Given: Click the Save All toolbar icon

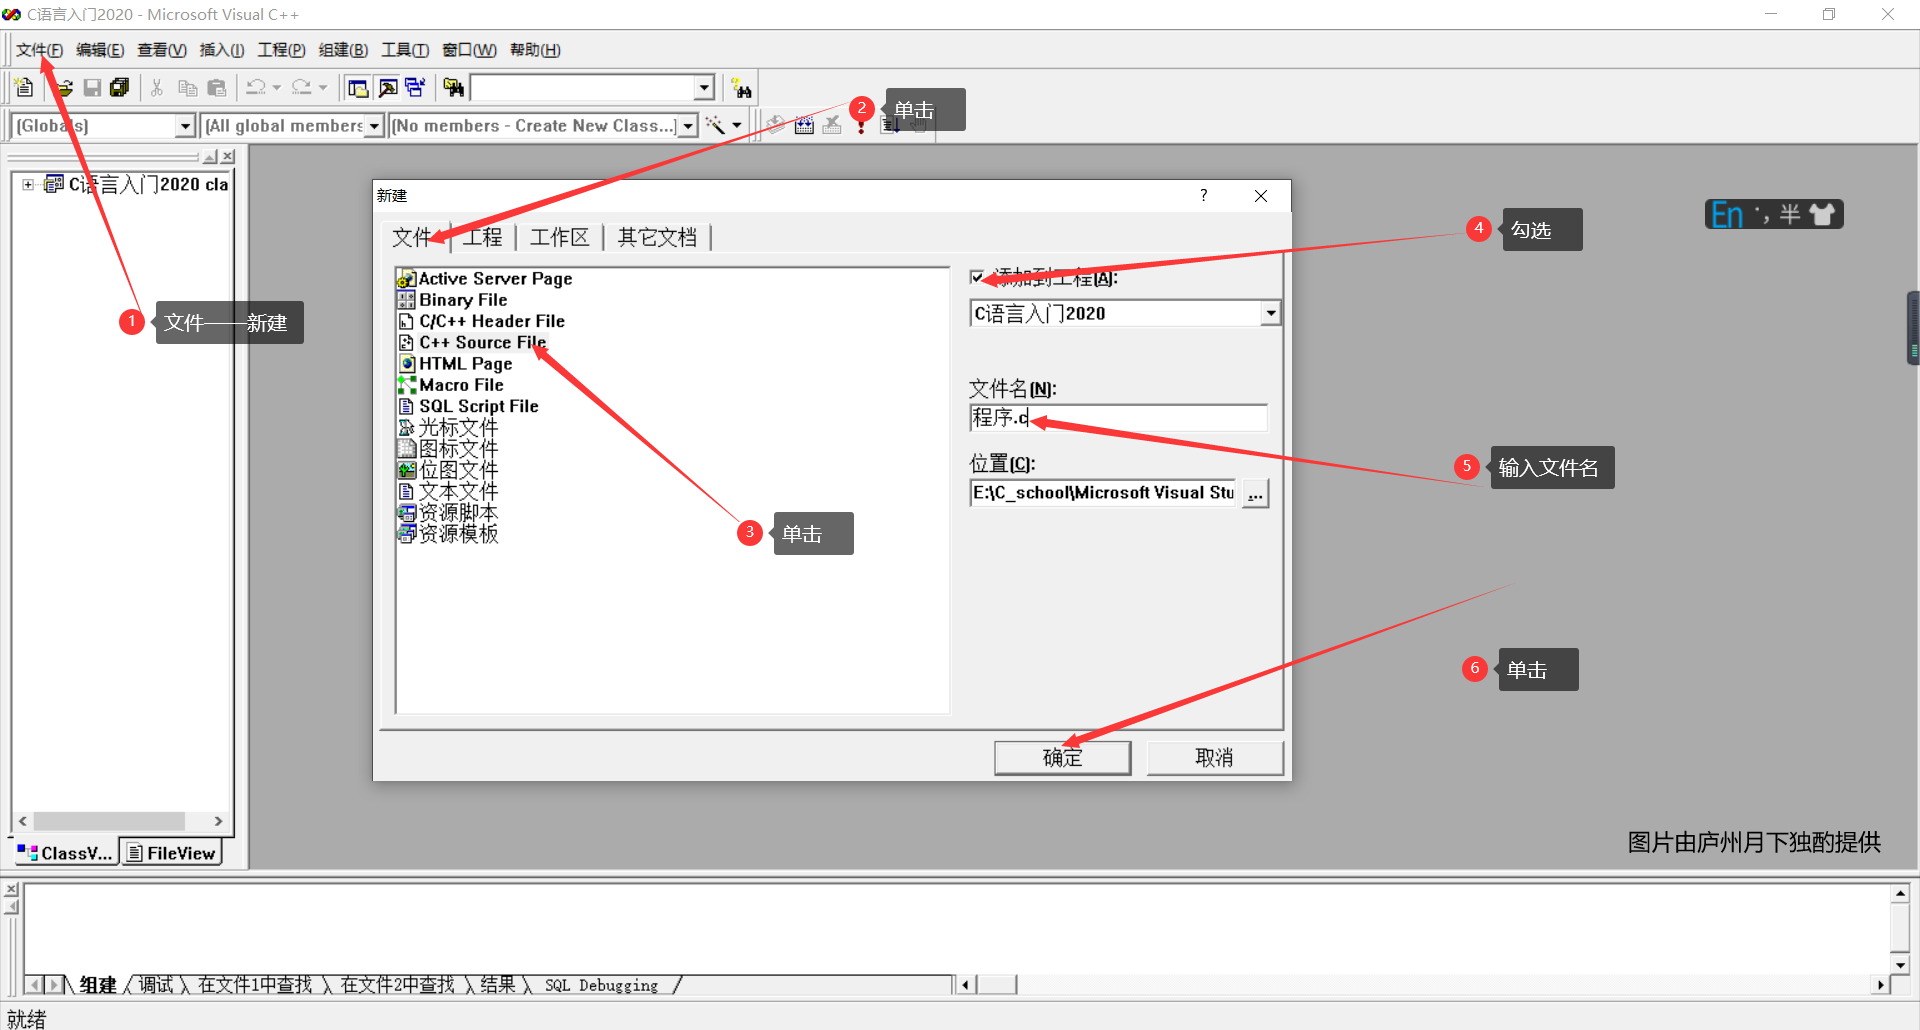Looking at the screenshot, I should [120, 88].
